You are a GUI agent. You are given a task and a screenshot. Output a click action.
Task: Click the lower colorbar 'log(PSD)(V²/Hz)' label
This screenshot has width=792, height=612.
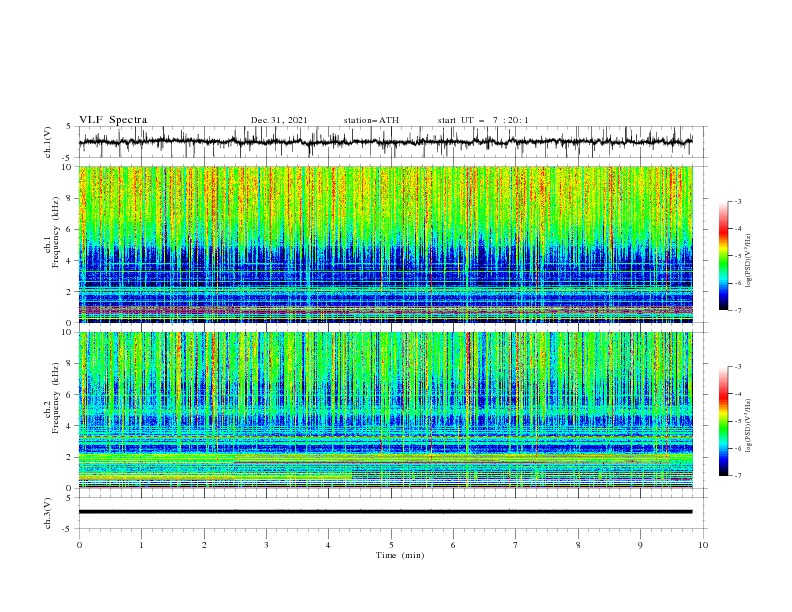(749, 426)
